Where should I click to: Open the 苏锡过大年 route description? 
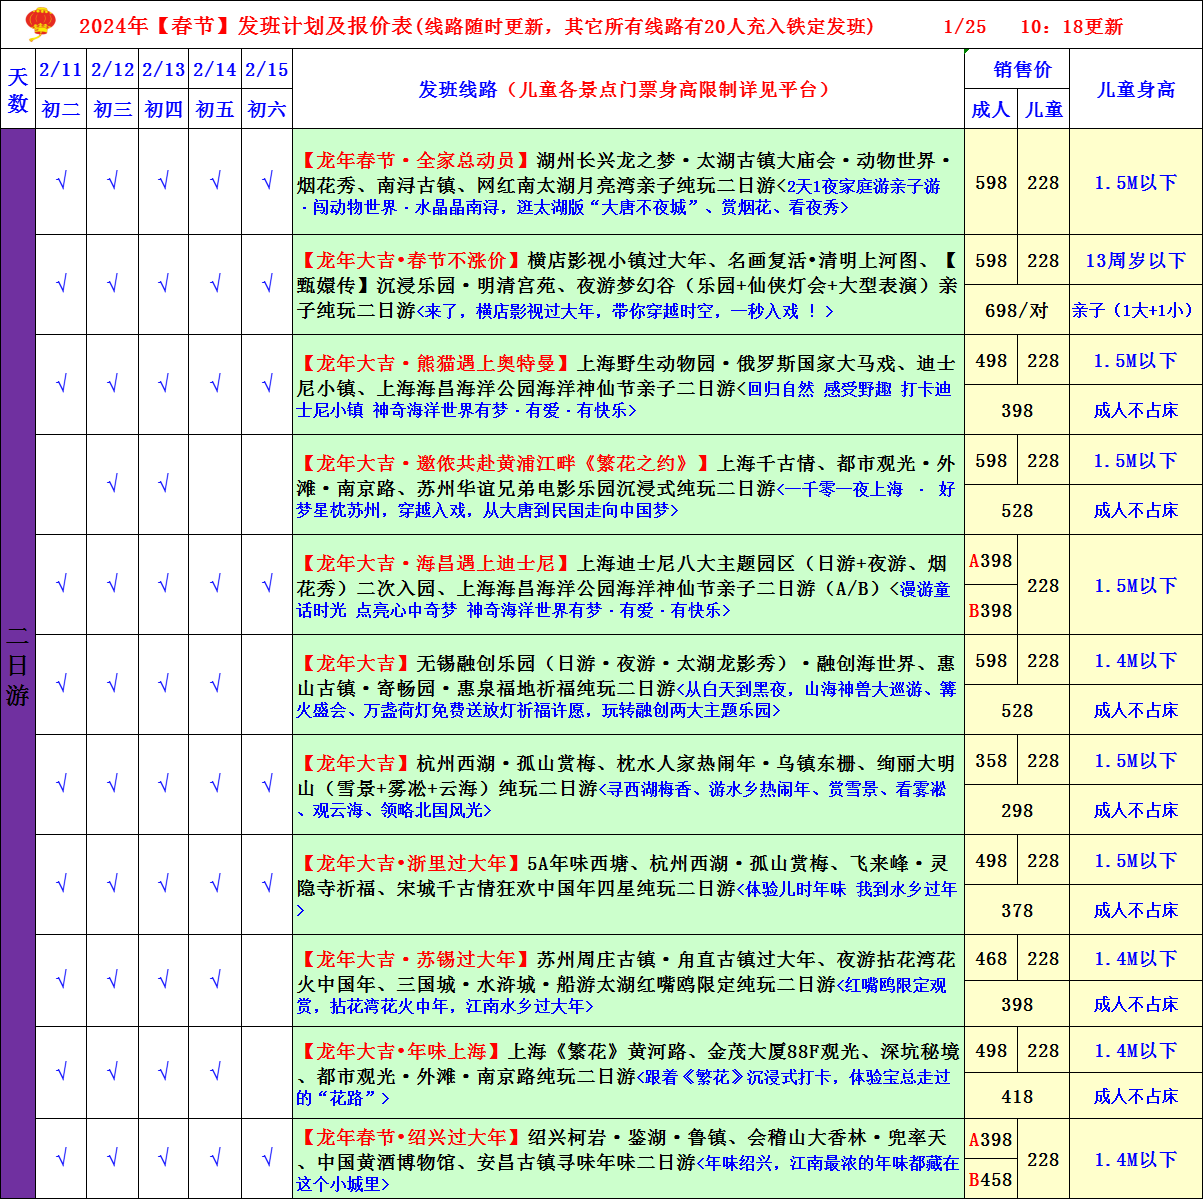(x=628, y=981)
